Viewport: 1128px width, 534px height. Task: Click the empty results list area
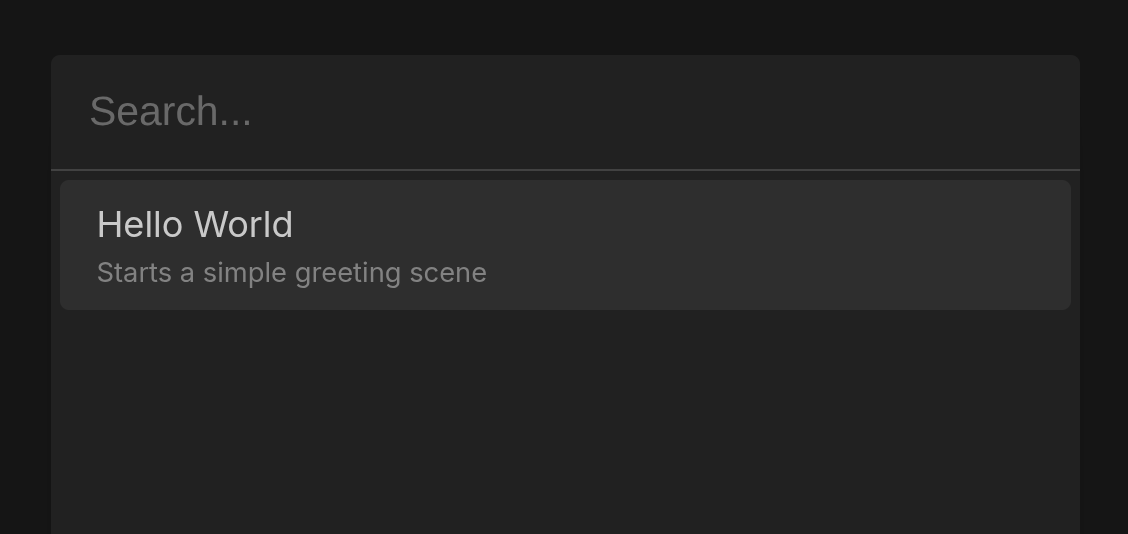click(565, 430)
